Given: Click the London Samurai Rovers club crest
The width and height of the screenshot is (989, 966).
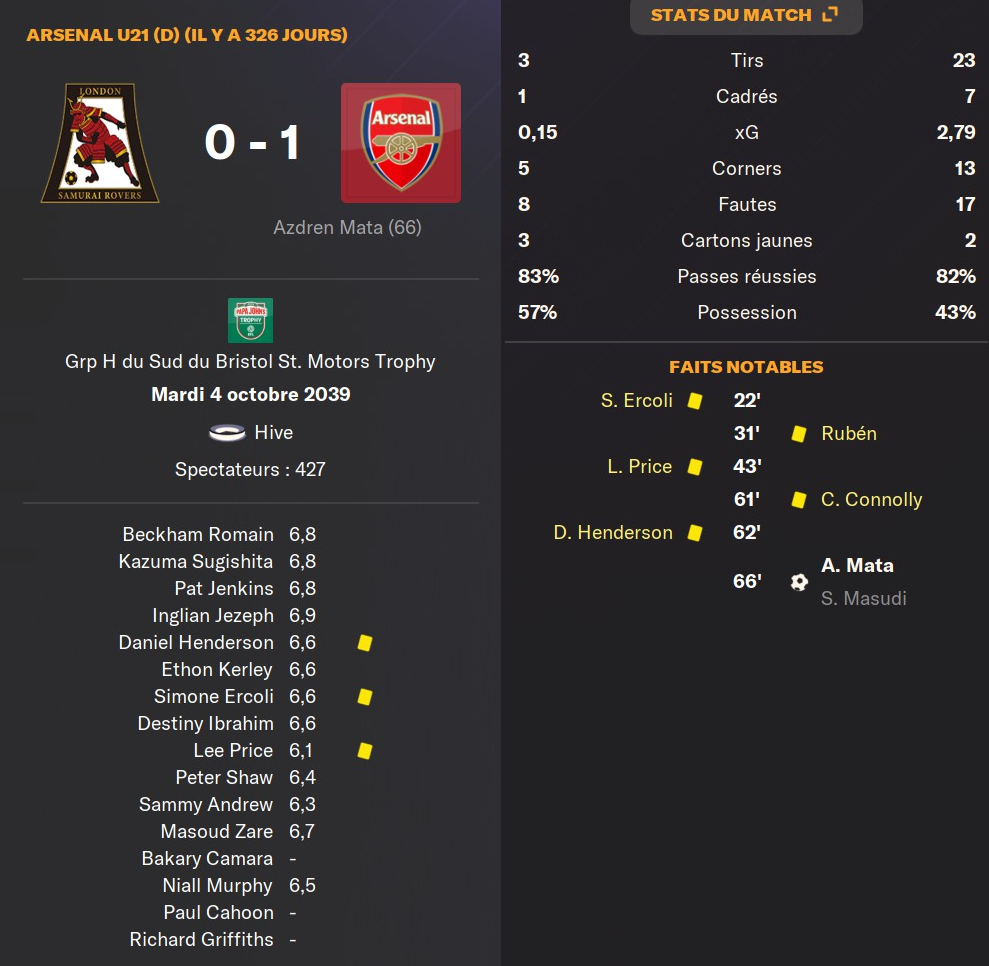Looking at the screenshot, I should (99, 143).
